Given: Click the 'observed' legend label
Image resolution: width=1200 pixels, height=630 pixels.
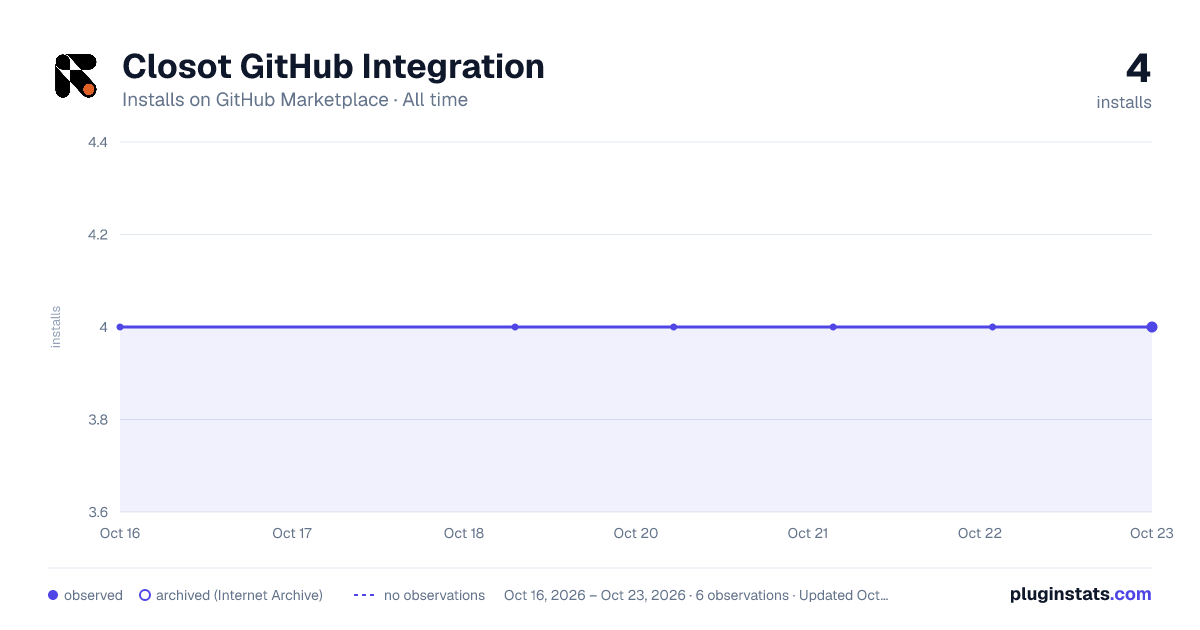Looking at the screenshot, I should pyautogui.click(x=93, y=595).
